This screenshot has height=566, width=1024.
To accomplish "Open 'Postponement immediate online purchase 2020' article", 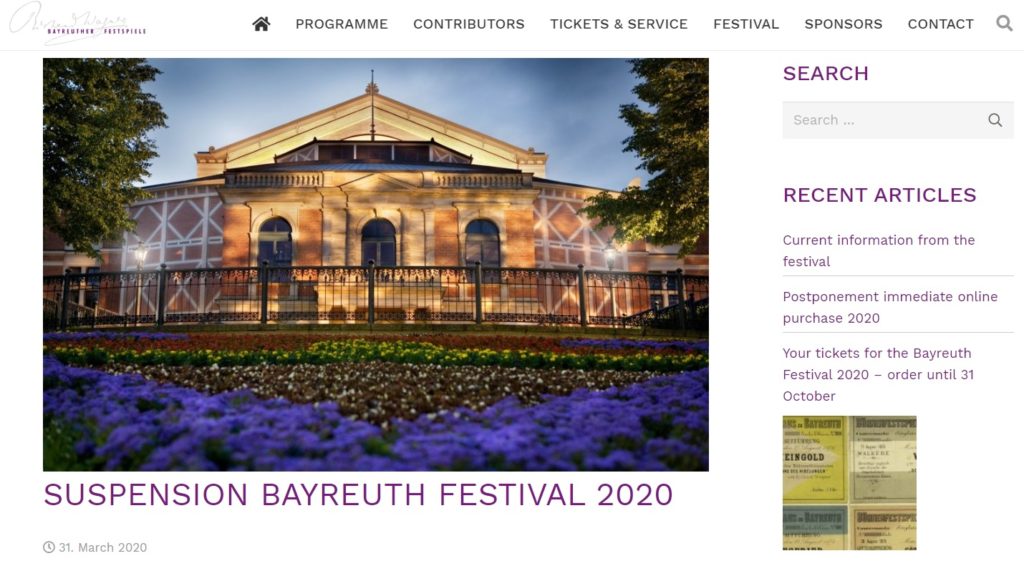I will coord(889,307).
